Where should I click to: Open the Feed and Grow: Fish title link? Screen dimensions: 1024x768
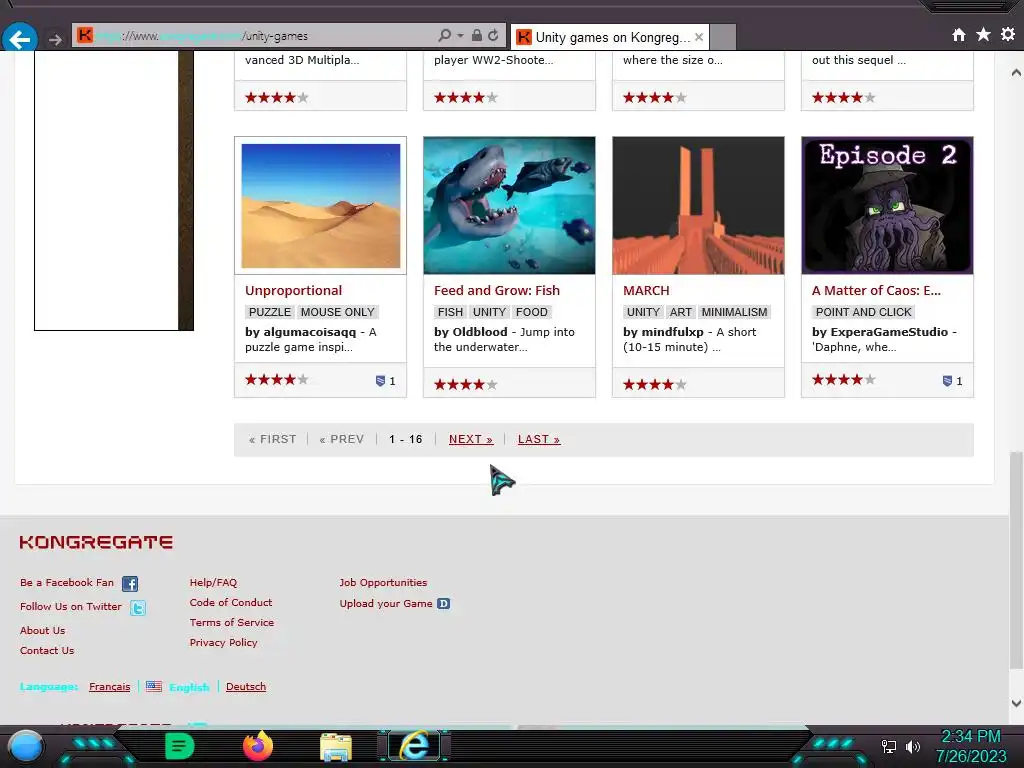pyautogui.click(x=497, y=291)
